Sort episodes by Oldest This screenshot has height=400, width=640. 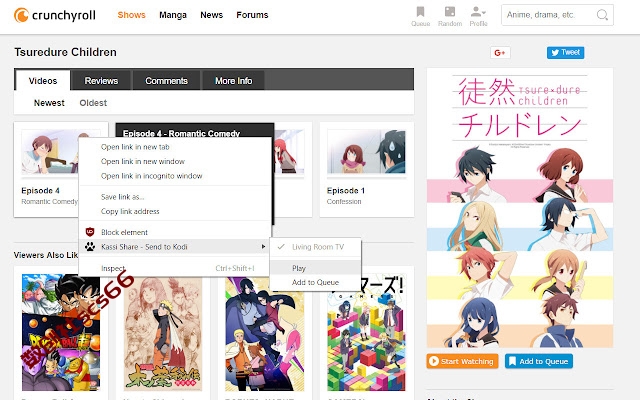click(x=93, y=103)
